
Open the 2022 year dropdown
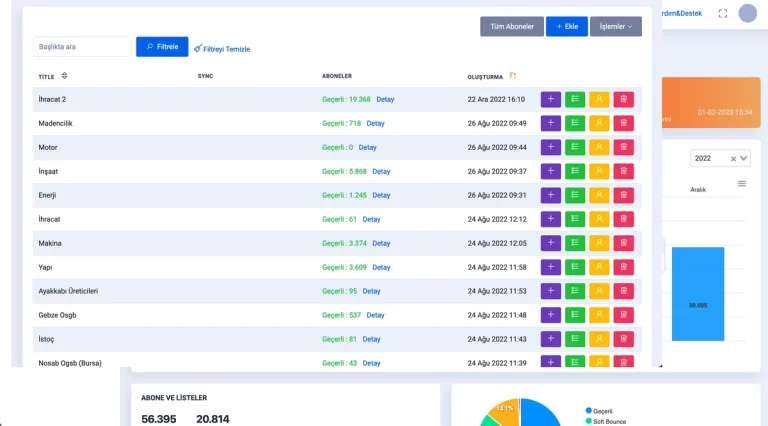720,158
